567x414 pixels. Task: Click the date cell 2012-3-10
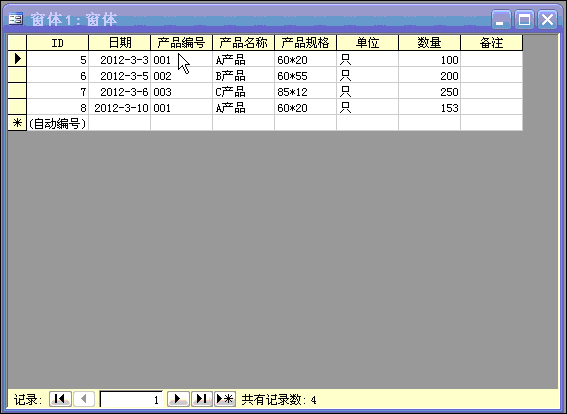(x=120, y=107)
